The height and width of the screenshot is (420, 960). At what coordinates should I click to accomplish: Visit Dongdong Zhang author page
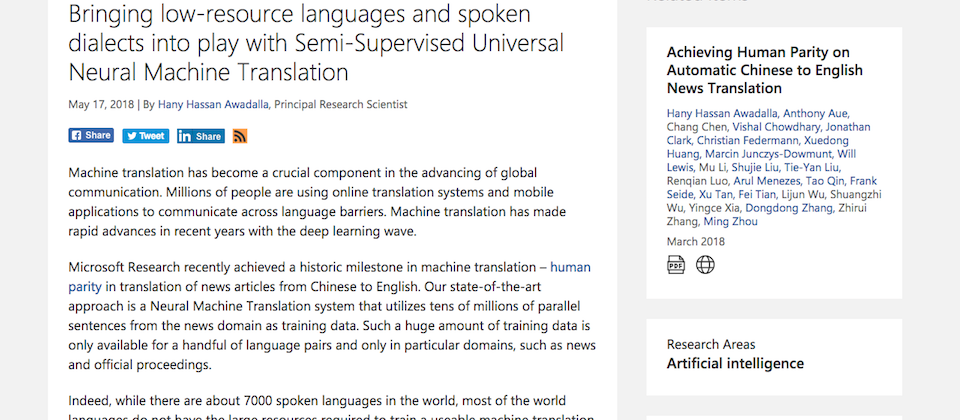click(789, 208)
